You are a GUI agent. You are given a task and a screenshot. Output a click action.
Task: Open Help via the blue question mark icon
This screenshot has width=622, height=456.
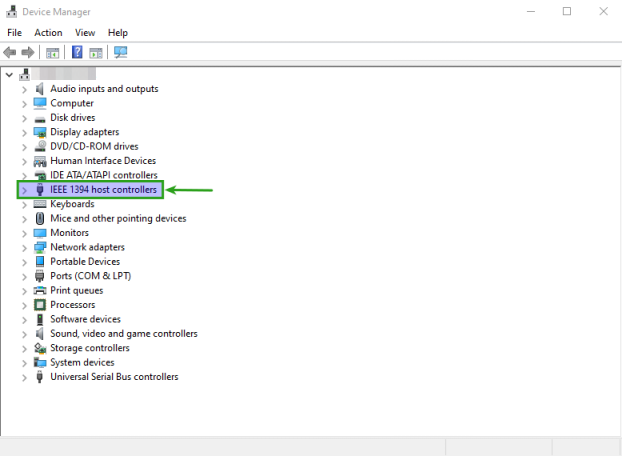77,52
